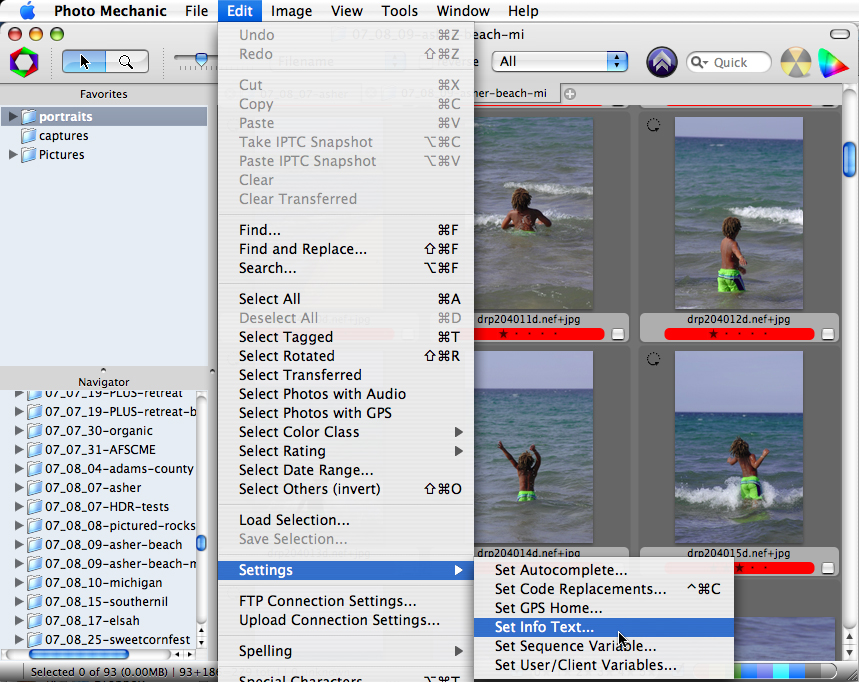Click the Photo Mechanic aperture logo icon
This screenshot has width=859, height=682.
click(x=24, y=62)
